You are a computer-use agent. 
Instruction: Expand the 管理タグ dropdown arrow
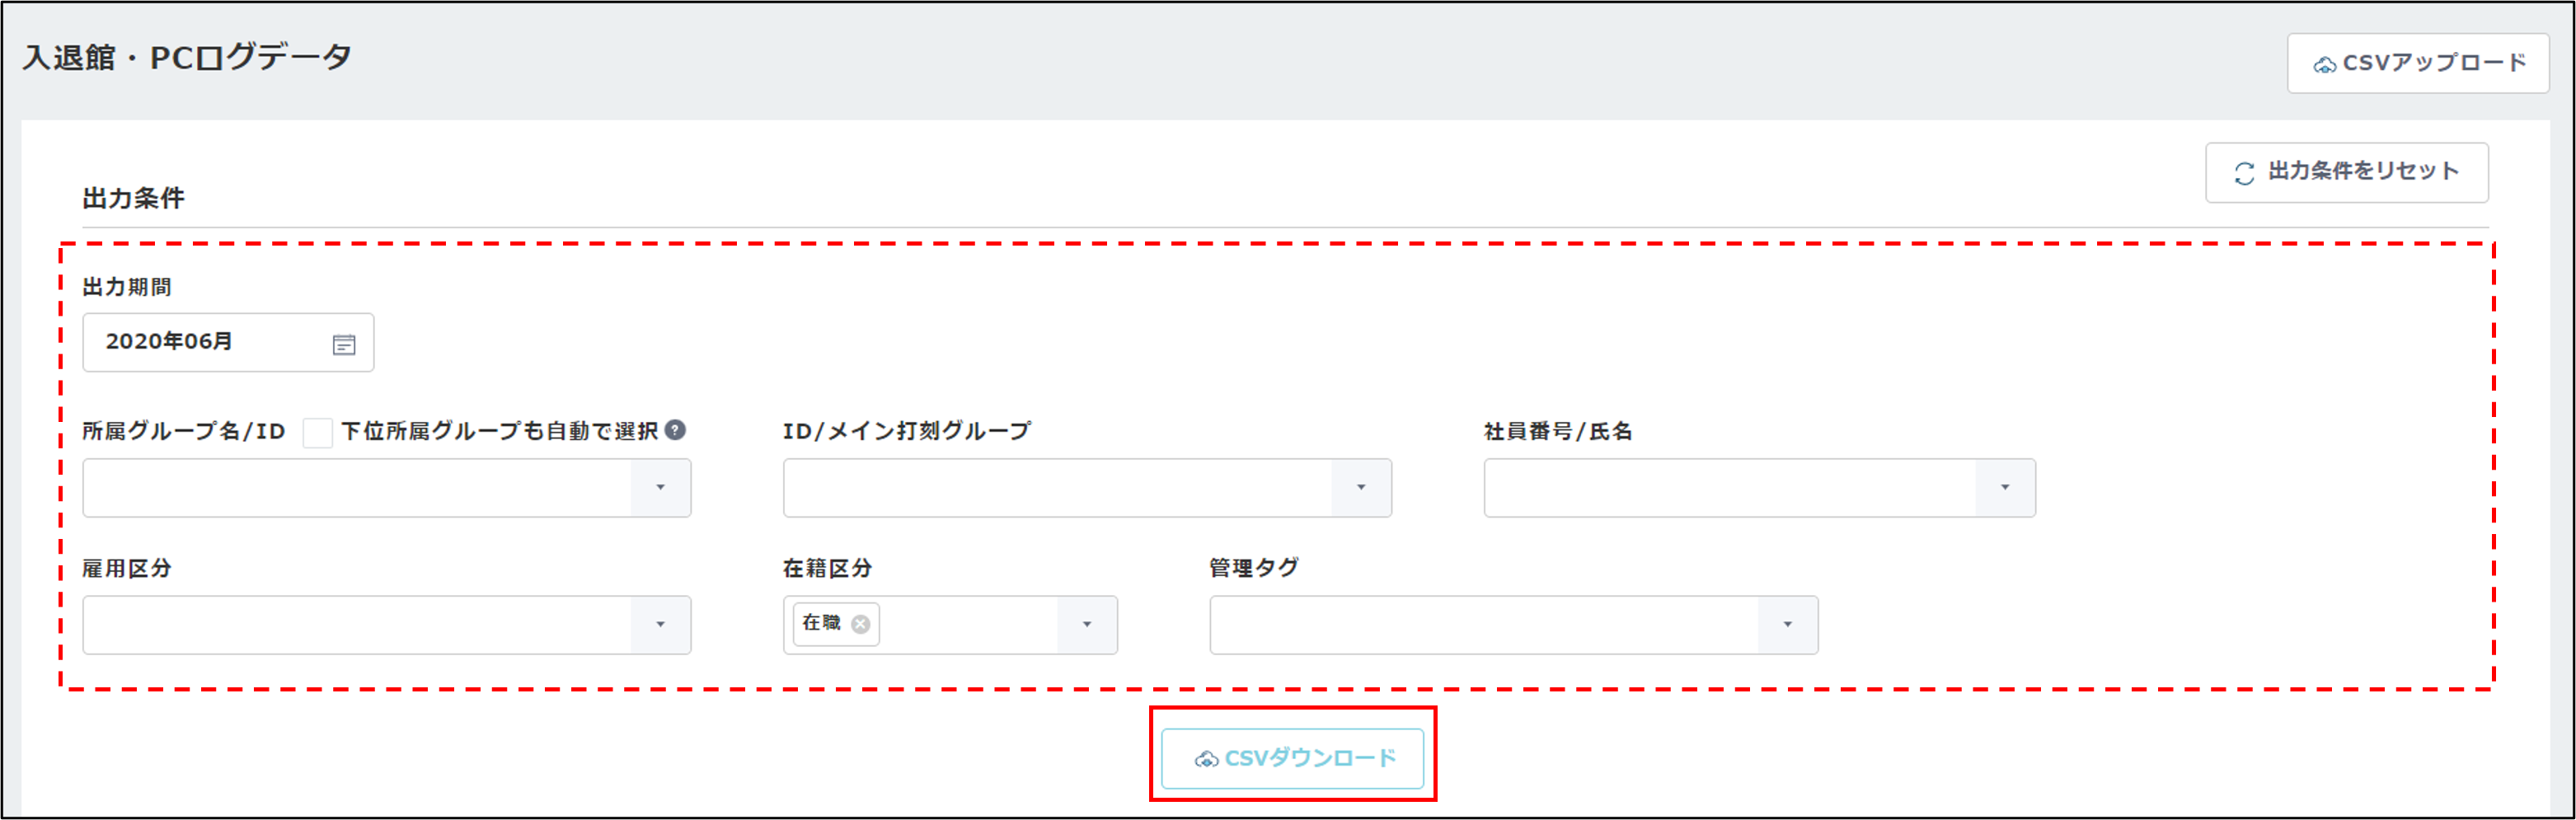coord(1787,624)
